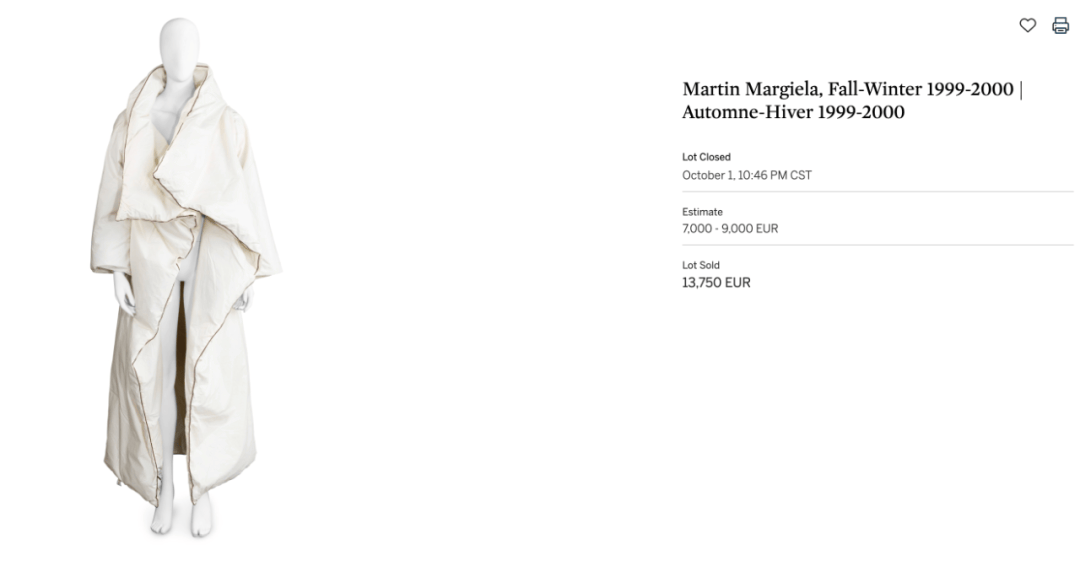This screenshot has height=561, width=1080.
Task: Click the mannequin's left hand
Action: pos(246,296)
